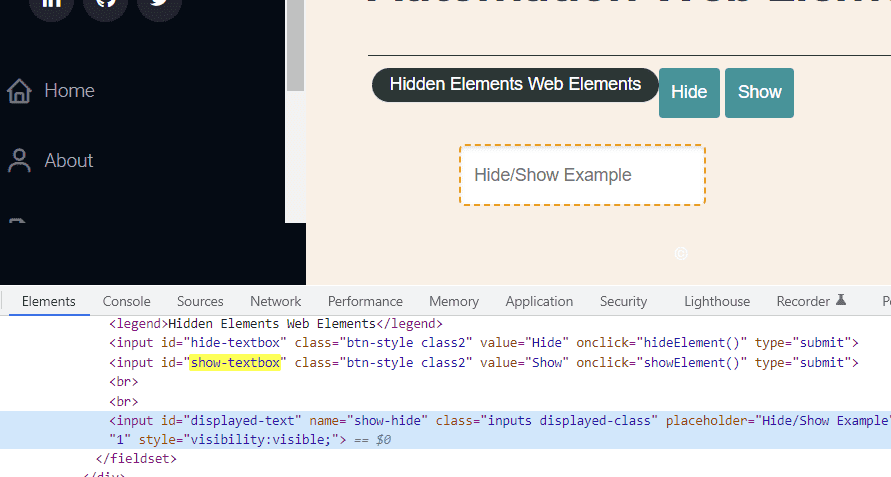Click the Show button
891x477 pixels.
(x=759, y=93)
